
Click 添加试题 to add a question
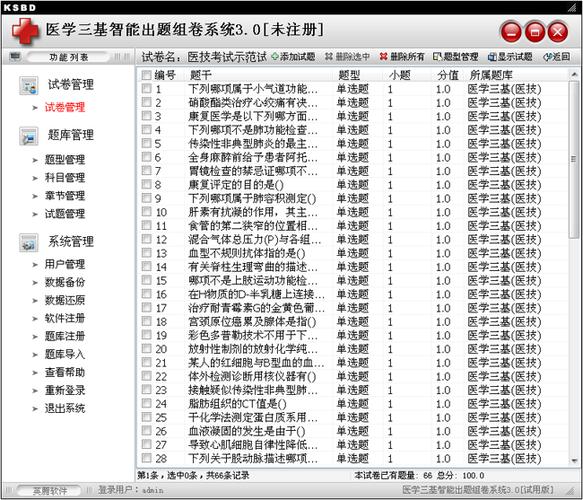[293, 57]
